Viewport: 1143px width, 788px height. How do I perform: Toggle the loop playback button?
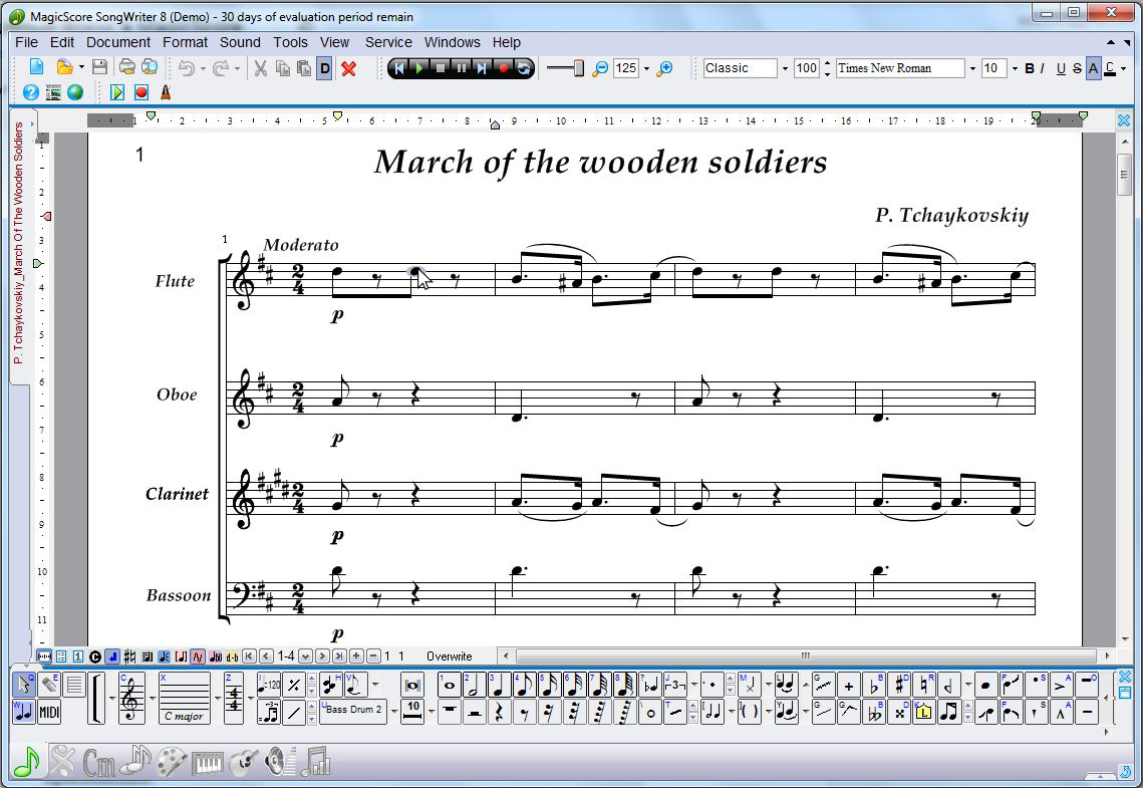[523, 69]
